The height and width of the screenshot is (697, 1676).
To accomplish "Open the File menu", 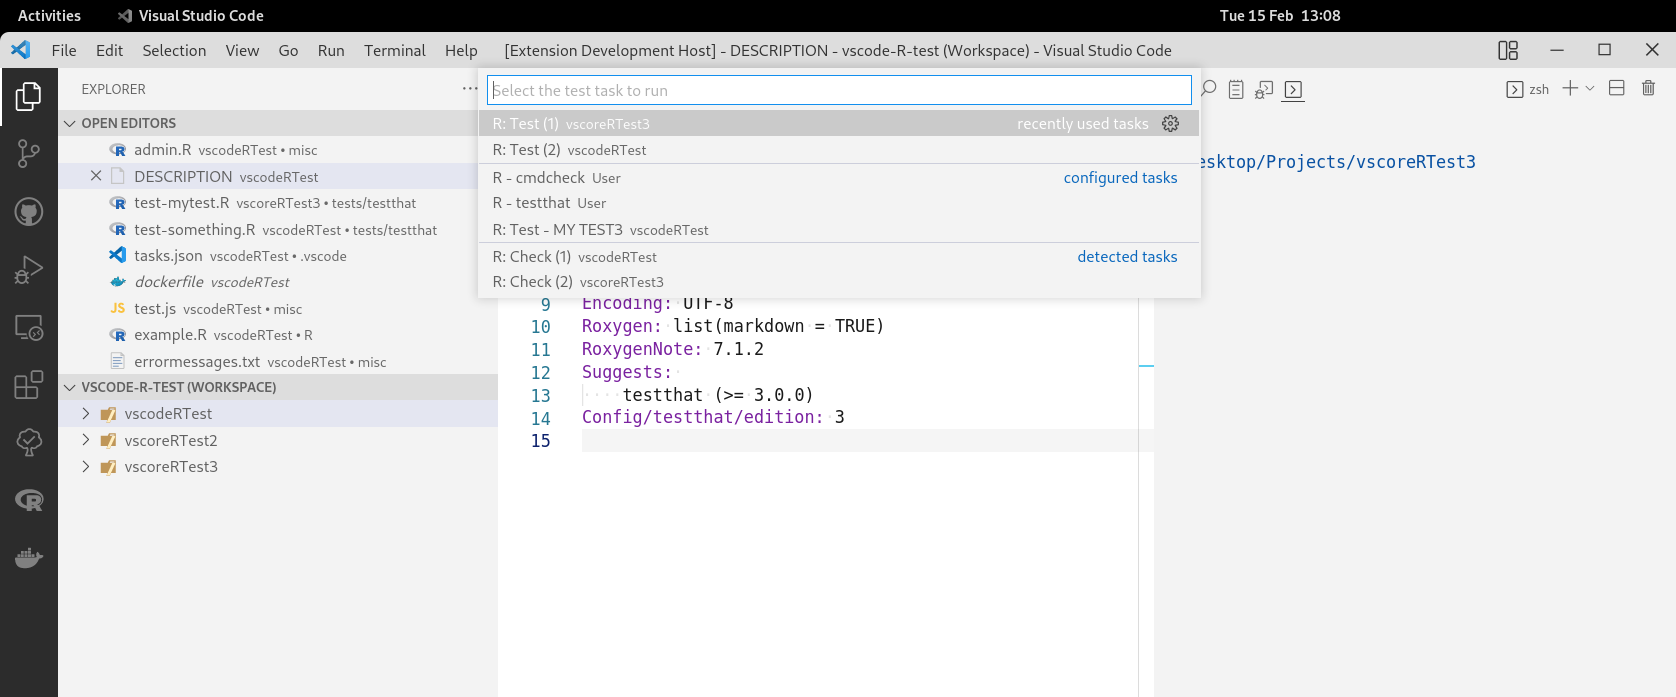I will [64, 50].
